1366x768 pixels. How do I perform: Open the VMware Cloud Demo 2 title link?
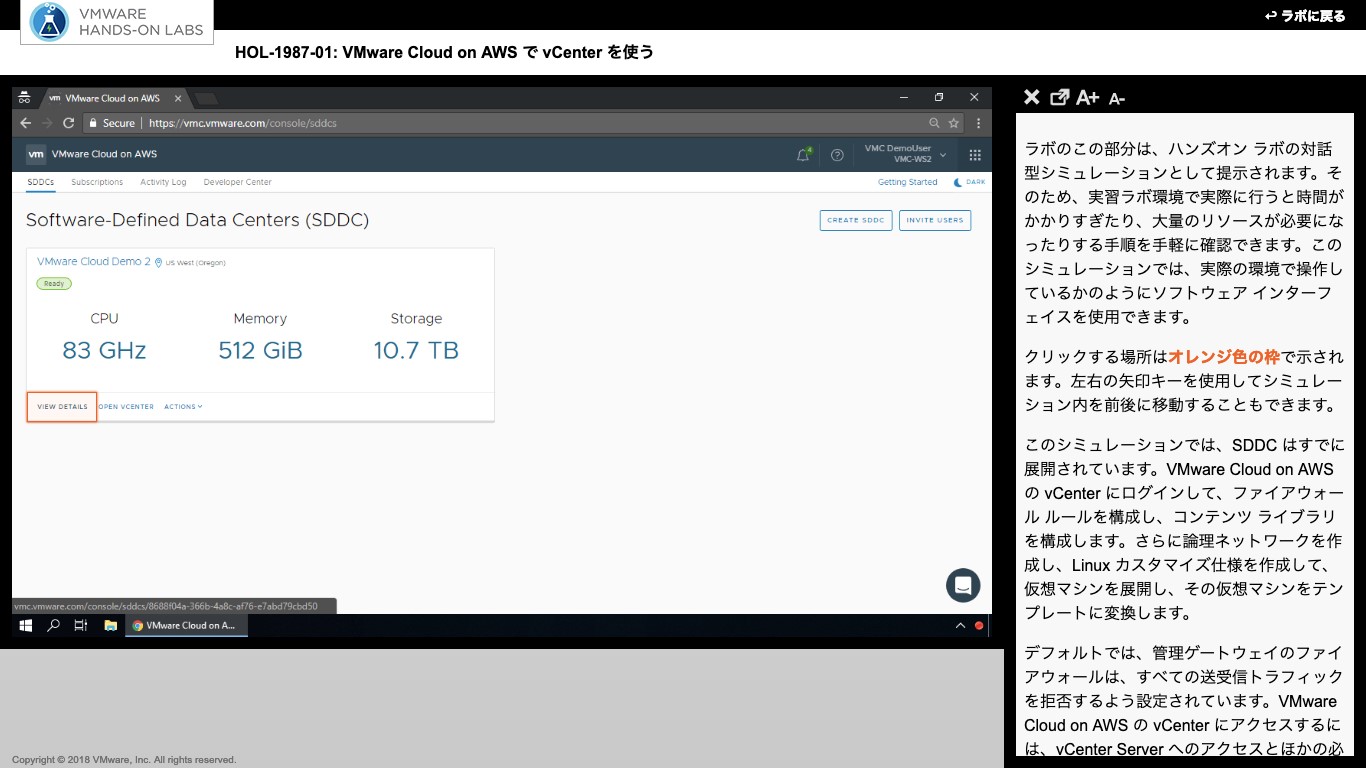tap(94, 261)
